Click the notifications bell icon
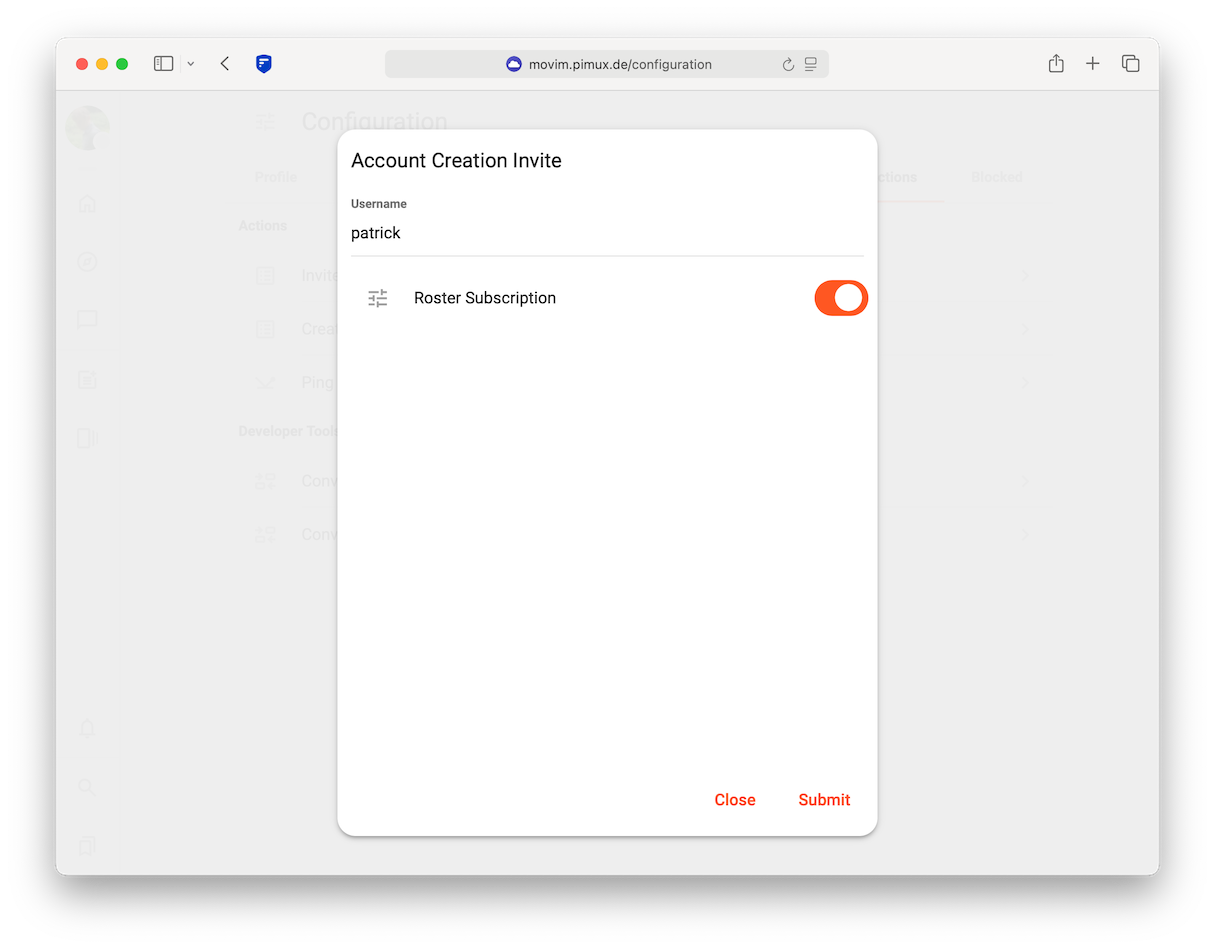This screenshot has height=949, width=1215. click(87, 727)
